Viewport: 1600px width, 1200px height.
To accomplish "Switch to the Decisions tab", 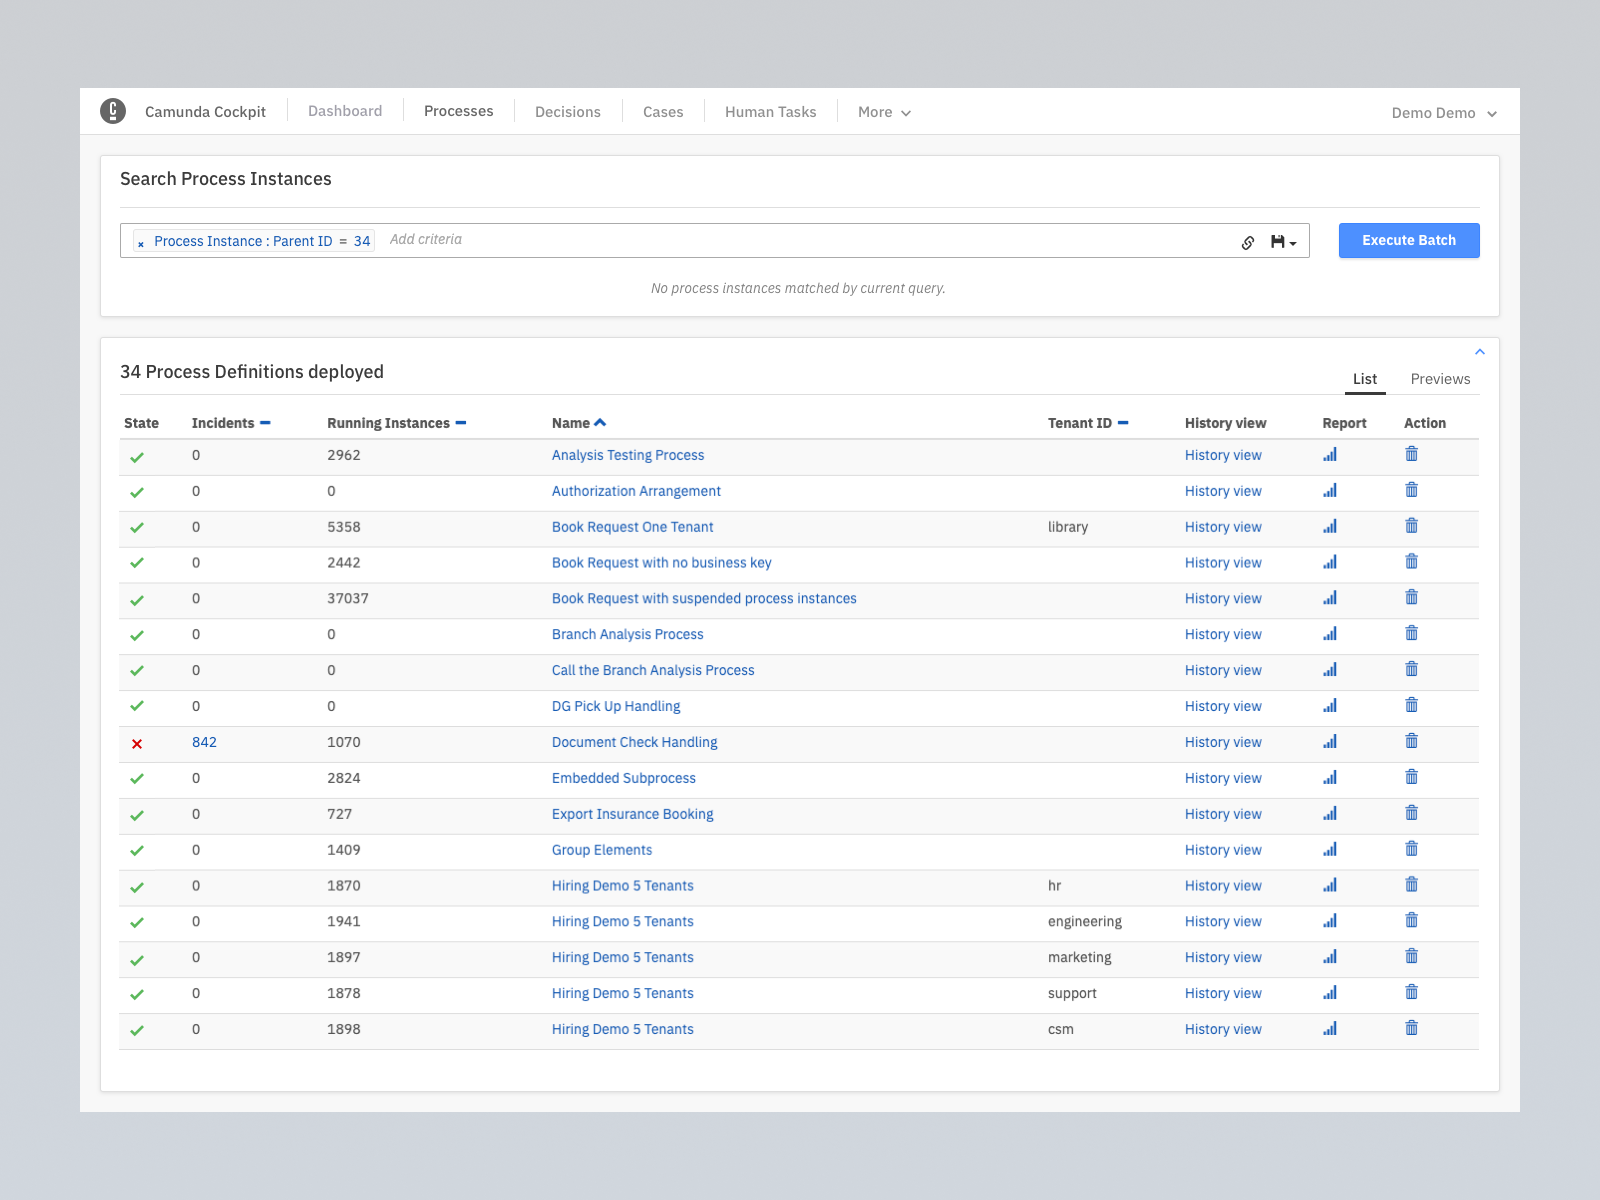I will pos(567,111).
